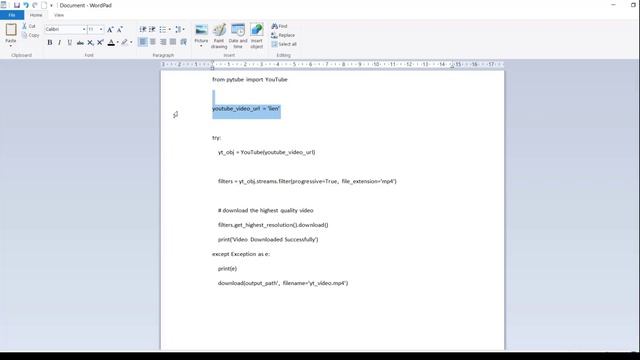Click the '# download the highest quality video' line
Image resolution: width=640 pixels, height=360 pixels.
(266, 211)
